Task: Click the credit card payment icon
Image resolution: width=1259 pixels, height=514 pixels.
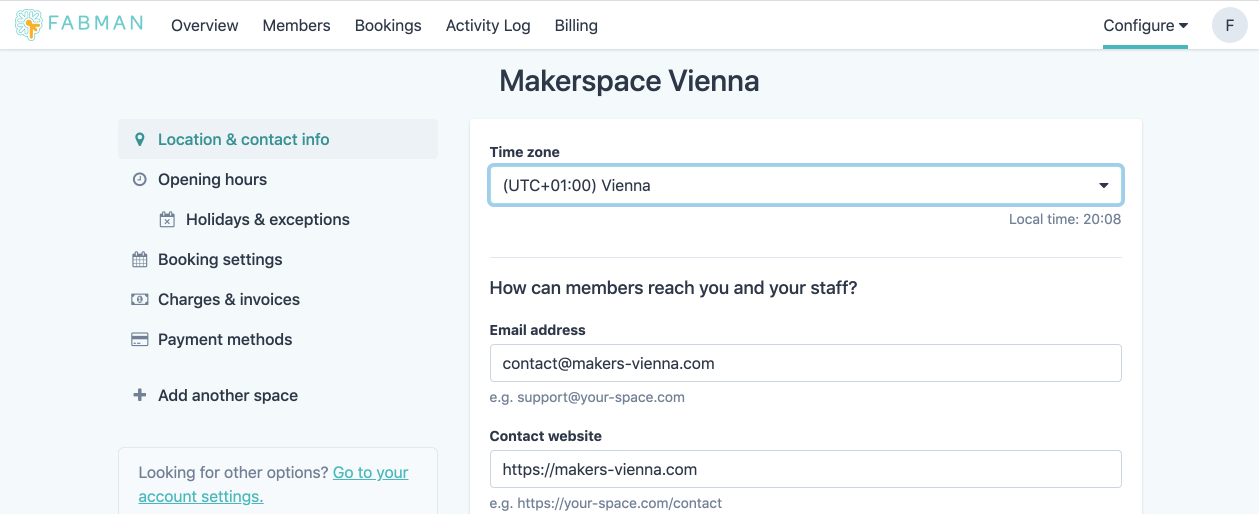Action: (140, 340)
